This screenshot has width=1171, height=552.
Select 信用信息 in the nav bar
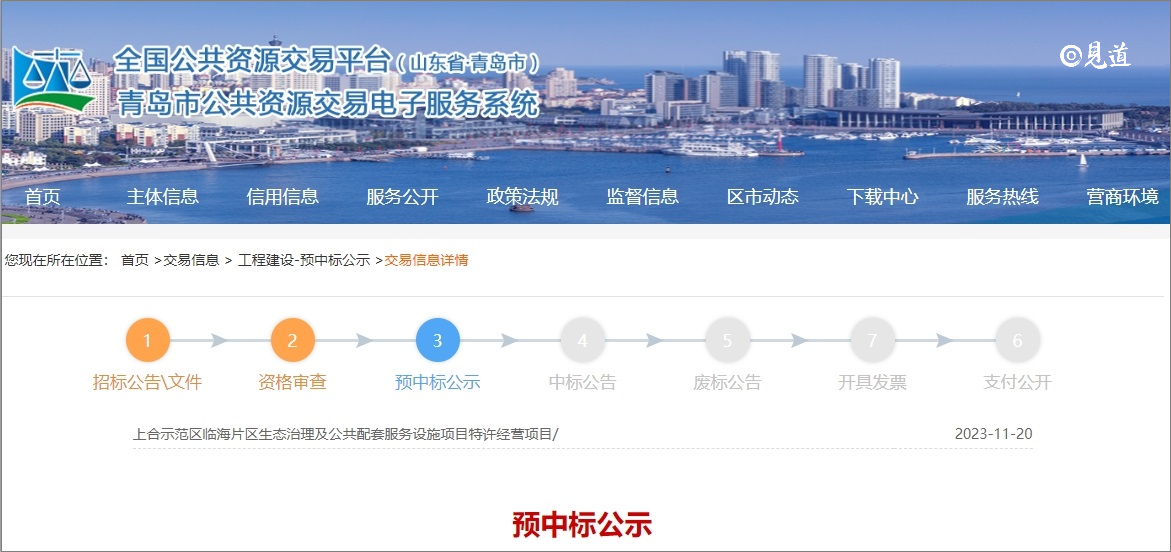(x=283, y=197)
